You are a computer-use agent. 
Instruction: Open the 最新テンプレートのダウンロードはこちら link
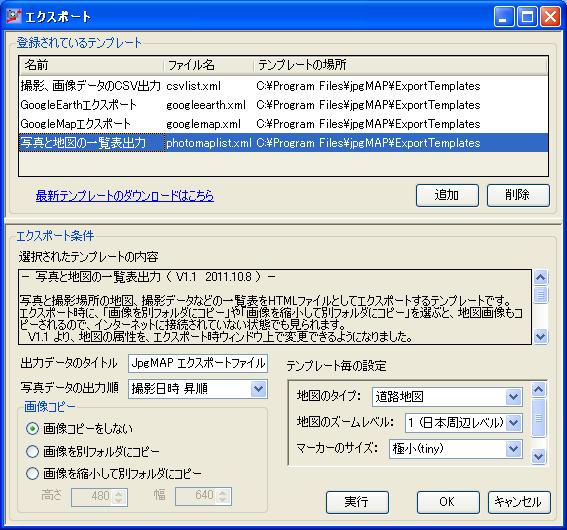click(125, 196)
